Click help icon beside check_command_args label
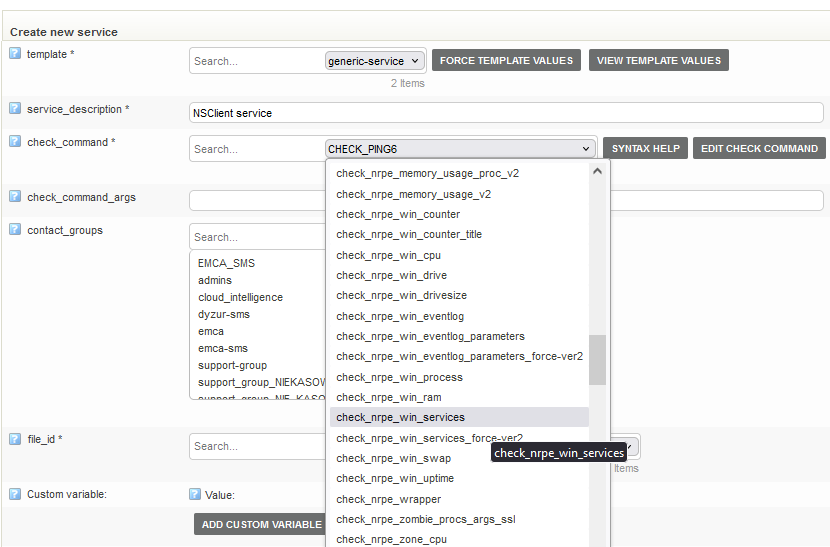This screenshot has width=830, height=547. point(15,197)
